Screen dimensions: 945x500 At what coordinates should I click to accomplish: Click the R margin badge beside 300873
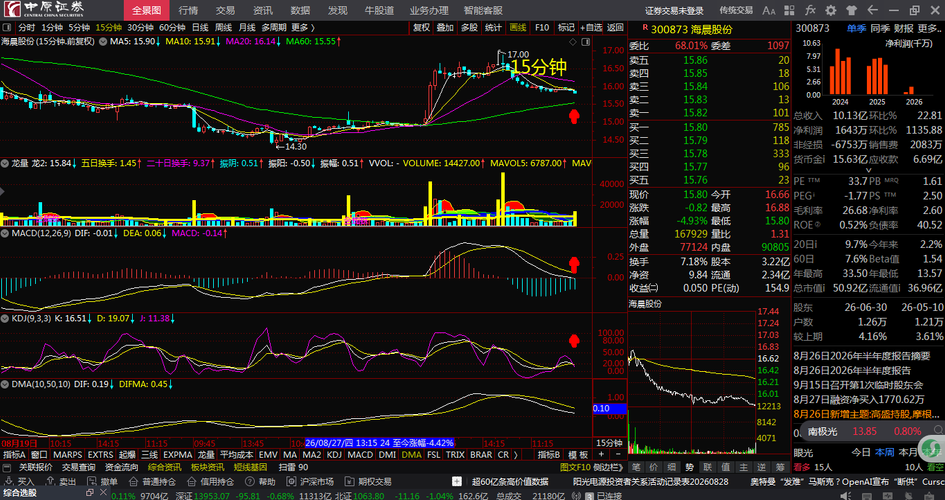[x=644, y=28]
